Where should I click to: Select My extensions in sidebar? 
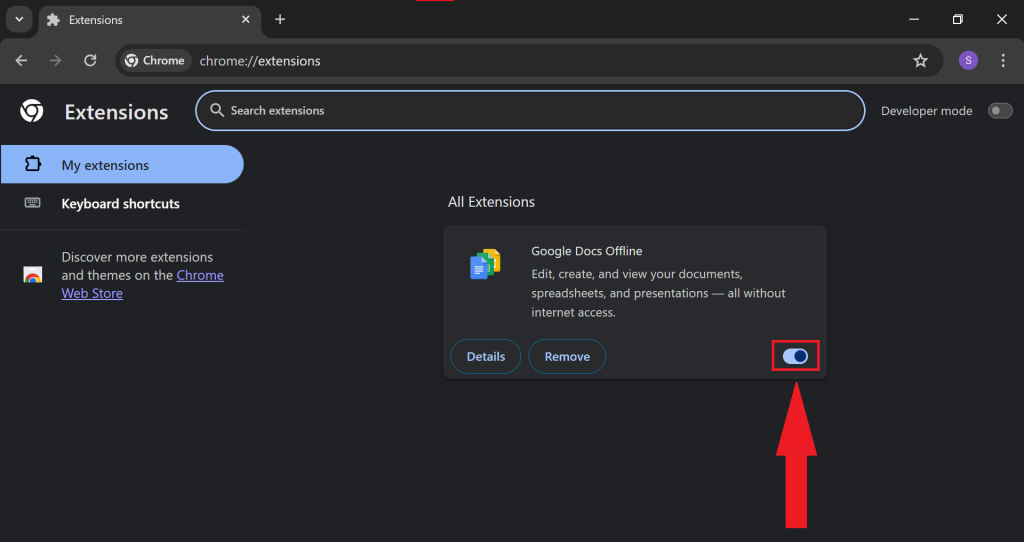pyautogui.click(x=105, y=165)
